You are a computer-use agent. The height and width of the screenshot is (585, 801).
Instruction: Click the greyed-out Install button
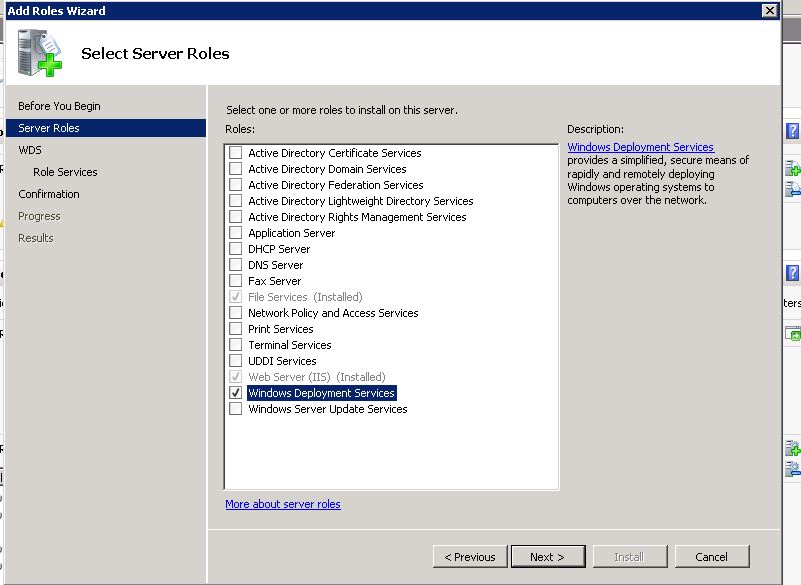pyautogui.click(x=630, y=556)
